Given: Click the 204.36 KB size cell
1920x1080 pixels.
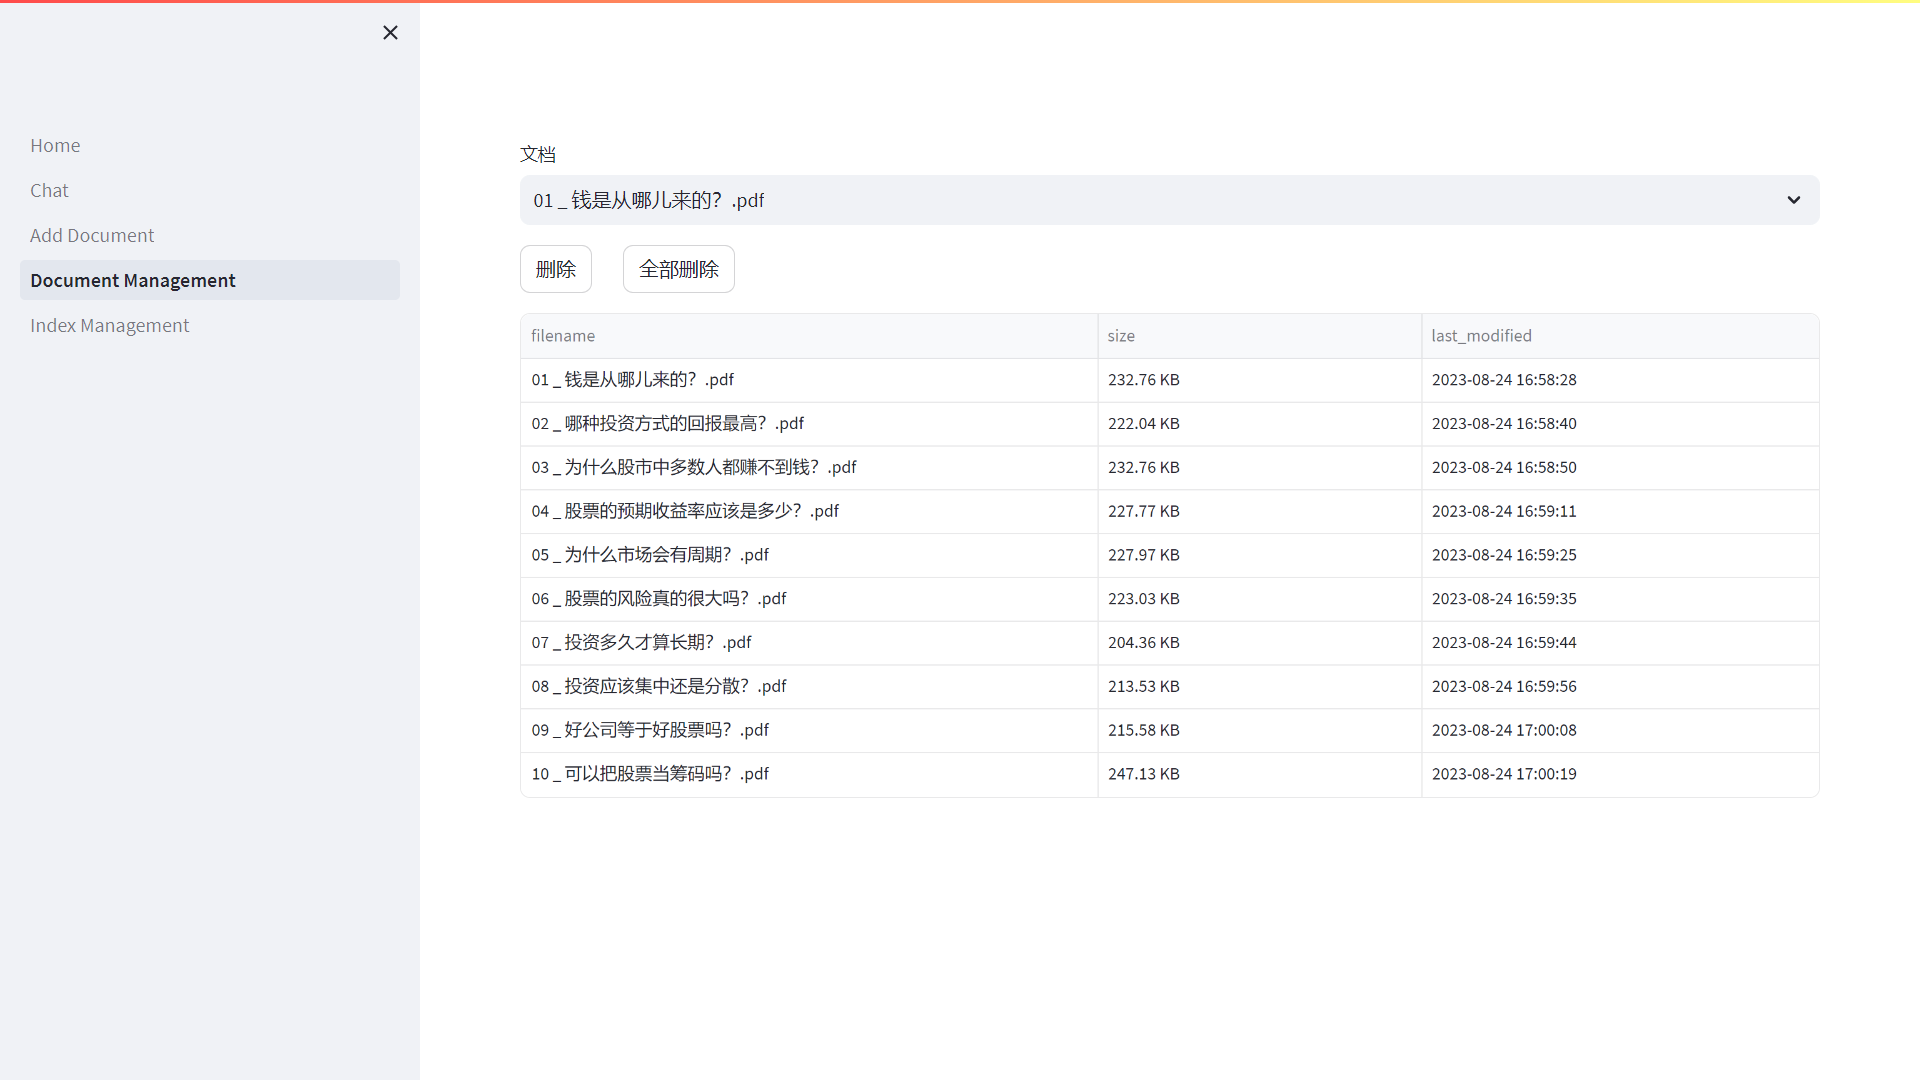Looking at the screenshot, I should pos(1144,642).
